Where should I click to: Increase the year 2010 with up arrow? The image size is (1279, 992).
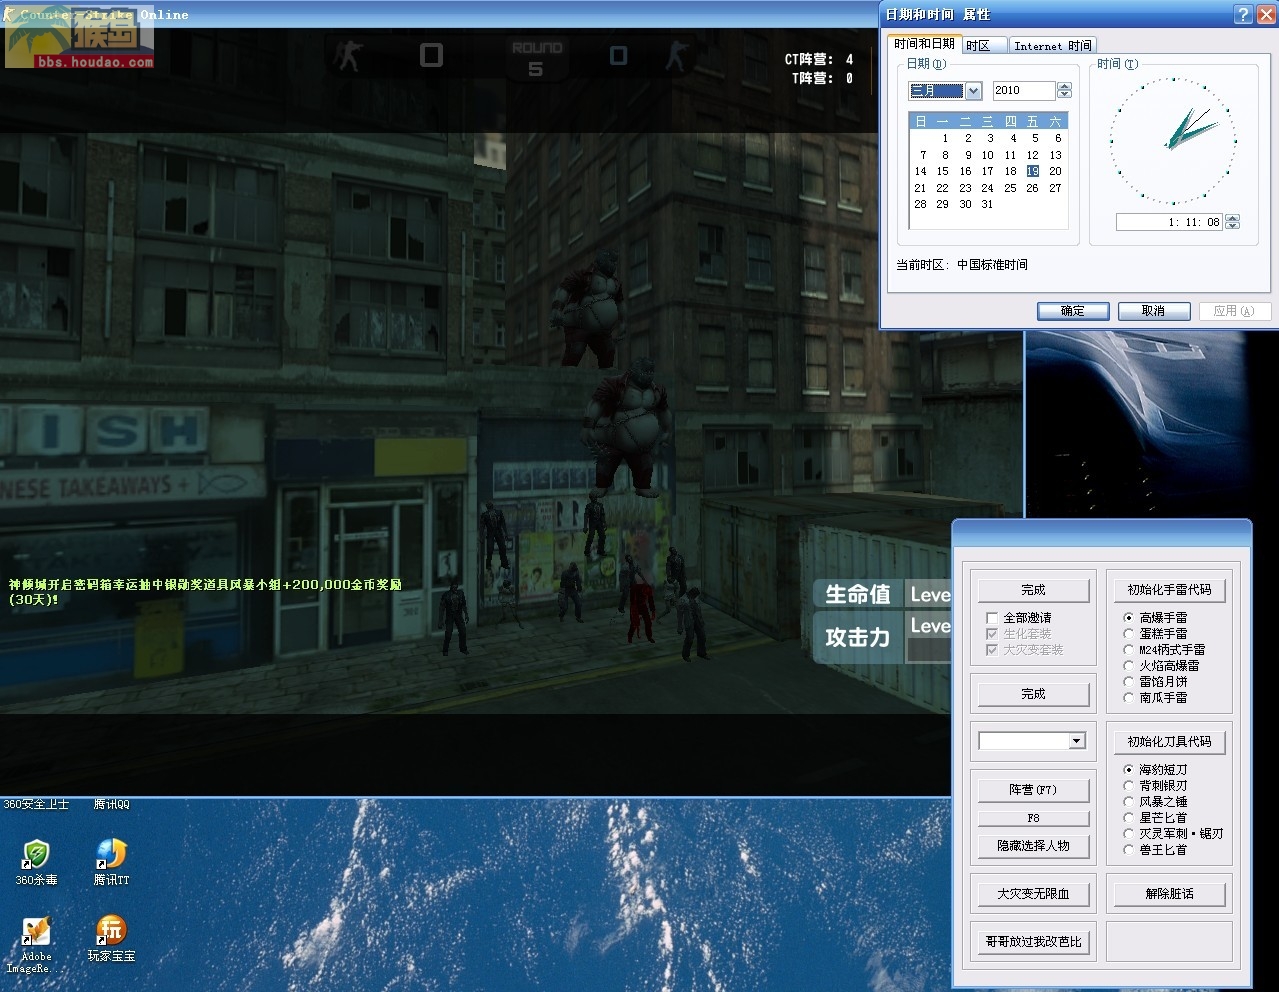click(x=1064, y=86)
